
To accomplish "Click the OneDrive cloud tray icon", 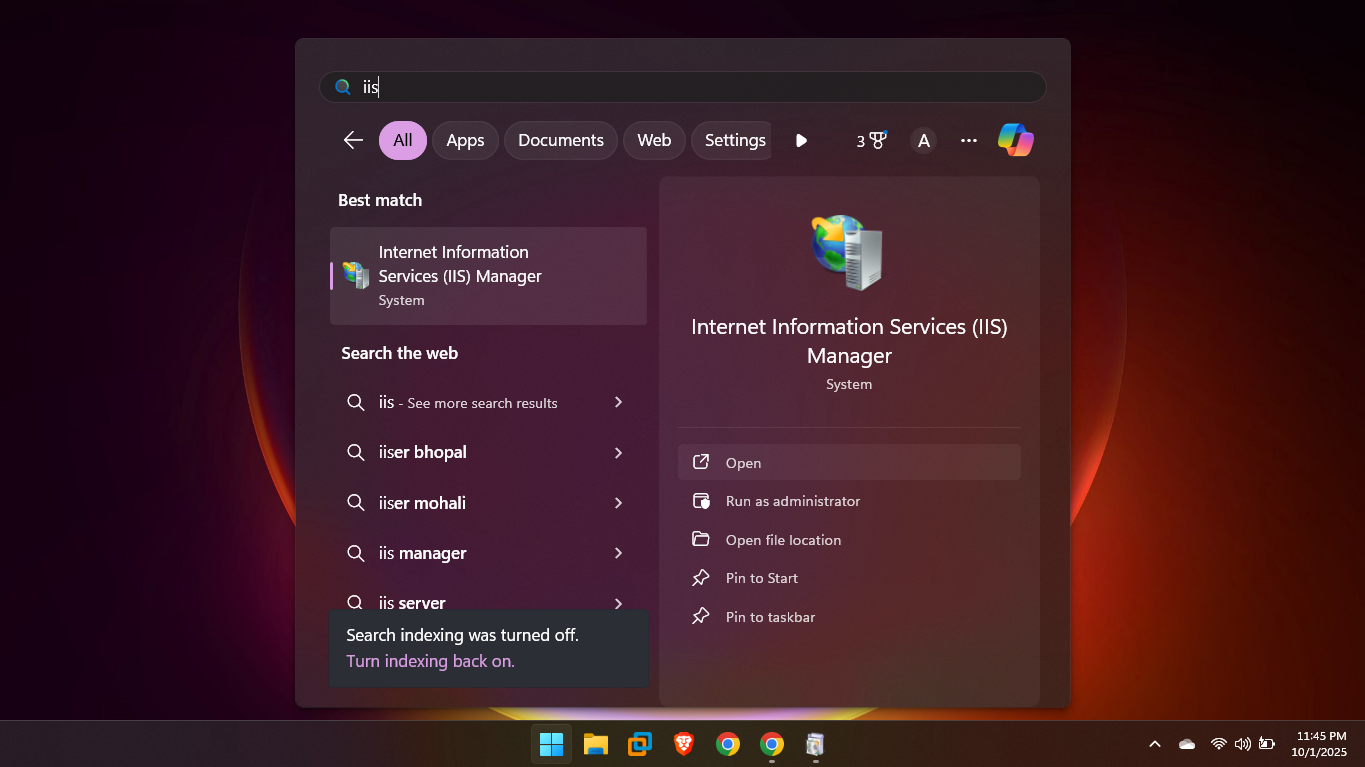I will coord(1187,744).
